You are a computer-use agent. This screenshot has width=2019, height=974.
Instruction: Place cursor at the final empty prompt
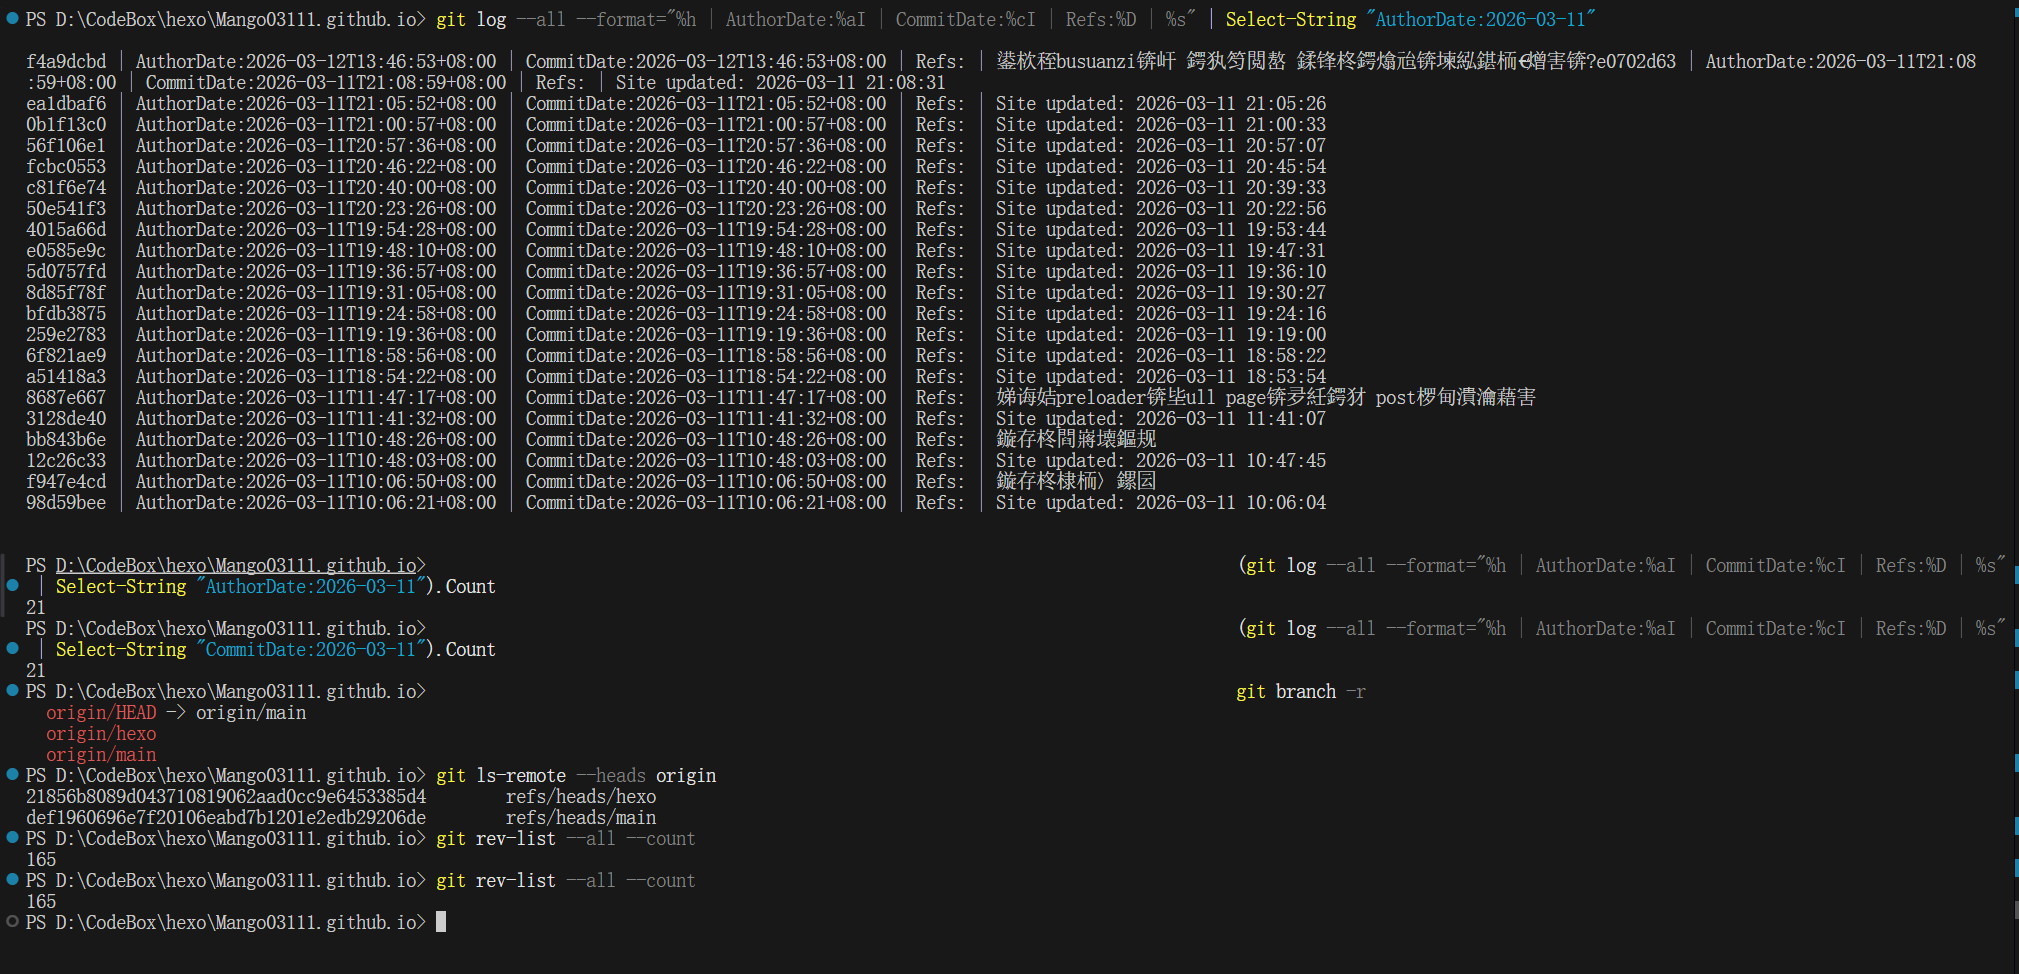(441, 922)
